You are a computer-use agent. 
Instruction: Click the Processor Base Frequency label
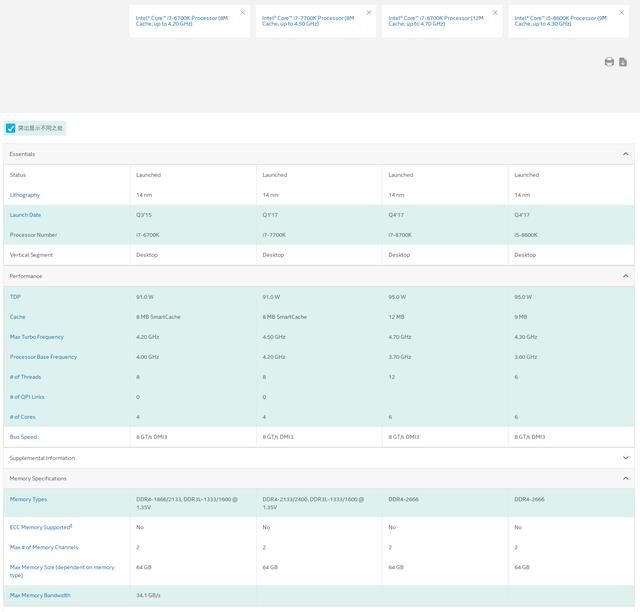click(43, 357)
